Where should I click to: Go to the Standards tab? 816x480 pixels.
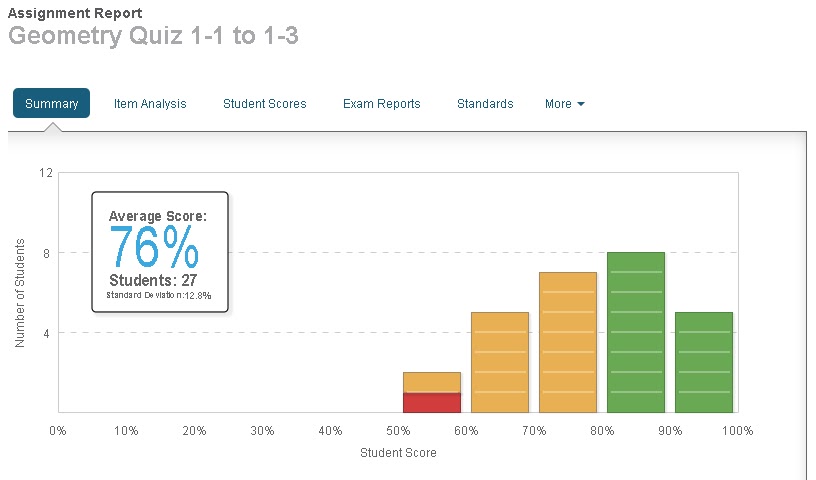click(x=485, y=104)
